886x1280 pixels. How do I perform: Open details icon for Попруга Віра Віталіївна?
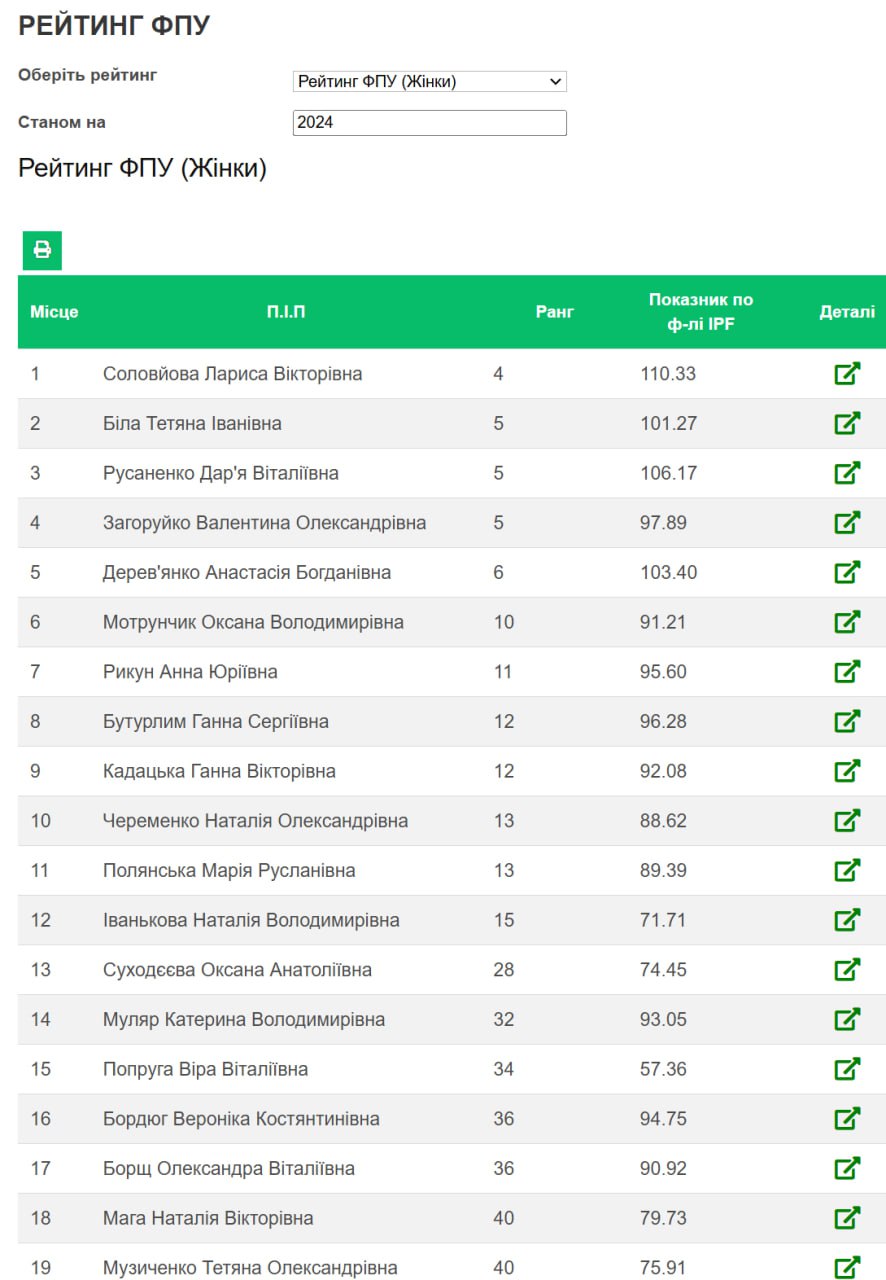(847, 1069)
